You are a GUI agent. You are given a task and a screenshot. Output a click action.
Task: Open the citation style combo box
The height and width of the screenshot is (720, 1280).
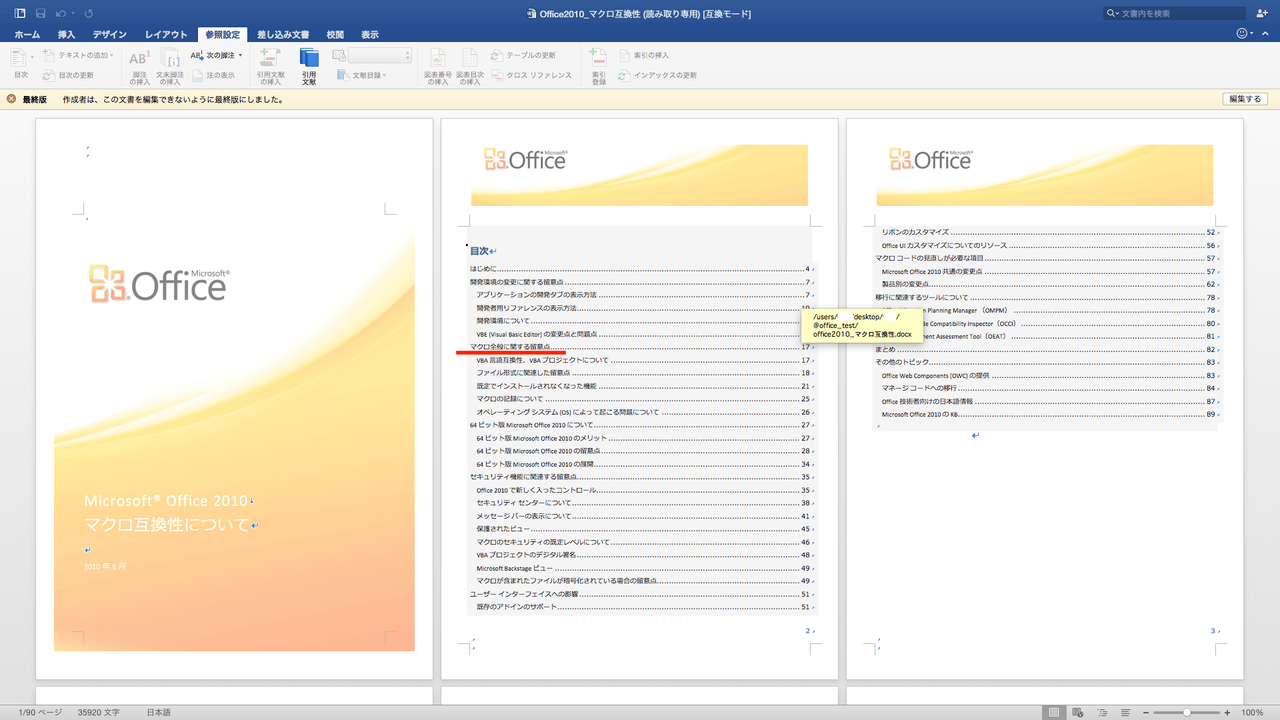point(379,55)
